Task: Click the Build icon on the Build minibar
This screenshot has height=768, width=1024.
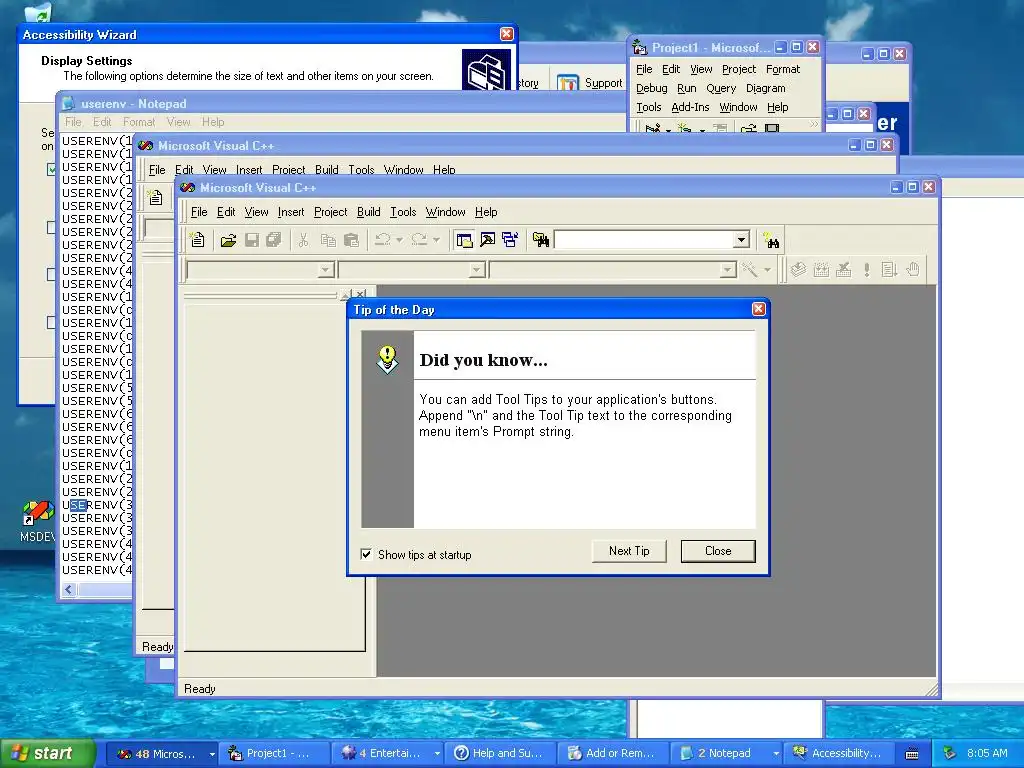Action: tap(821, 269)
